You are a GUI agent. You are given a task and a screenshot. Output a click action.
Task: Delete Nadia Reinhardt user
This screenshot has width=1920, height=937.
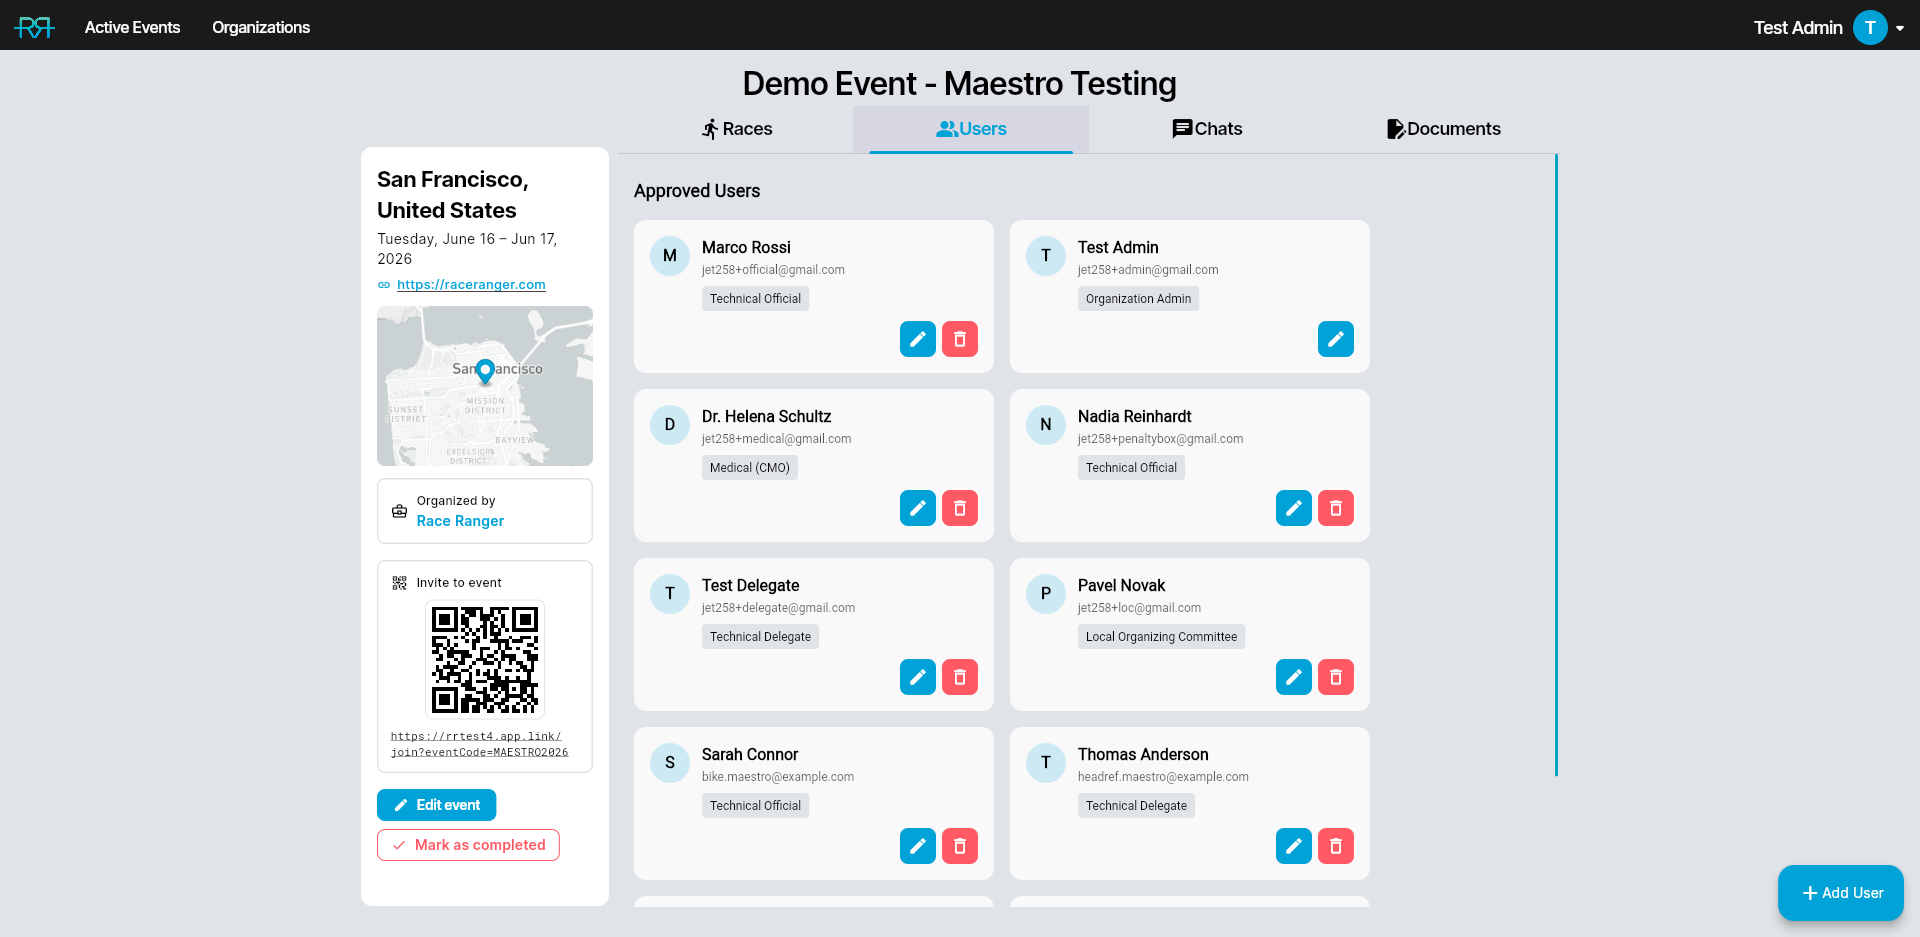click(x=1336, y=508)
